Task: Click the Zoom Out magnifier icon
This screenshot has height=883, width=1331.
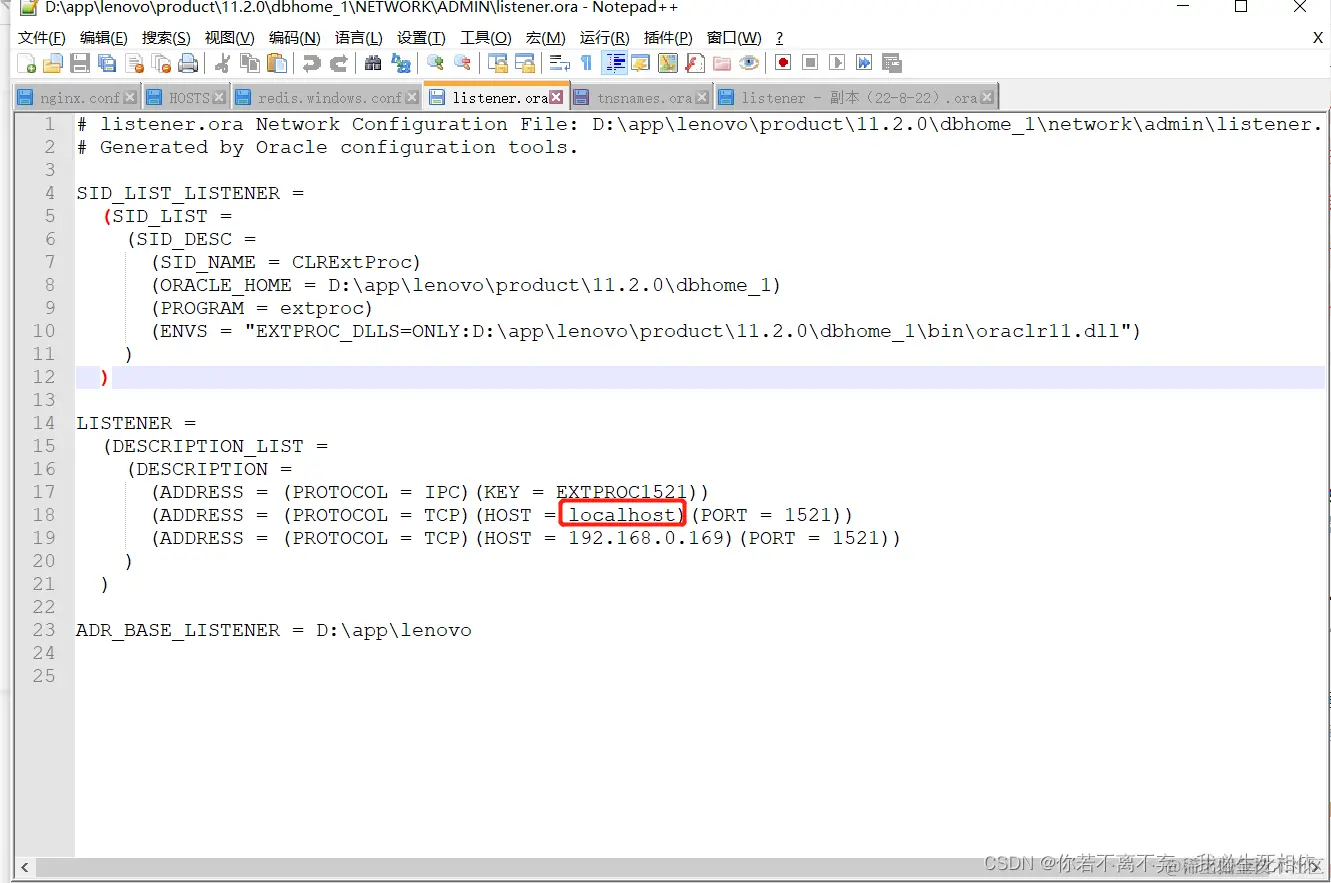Action: click(462, 63)
